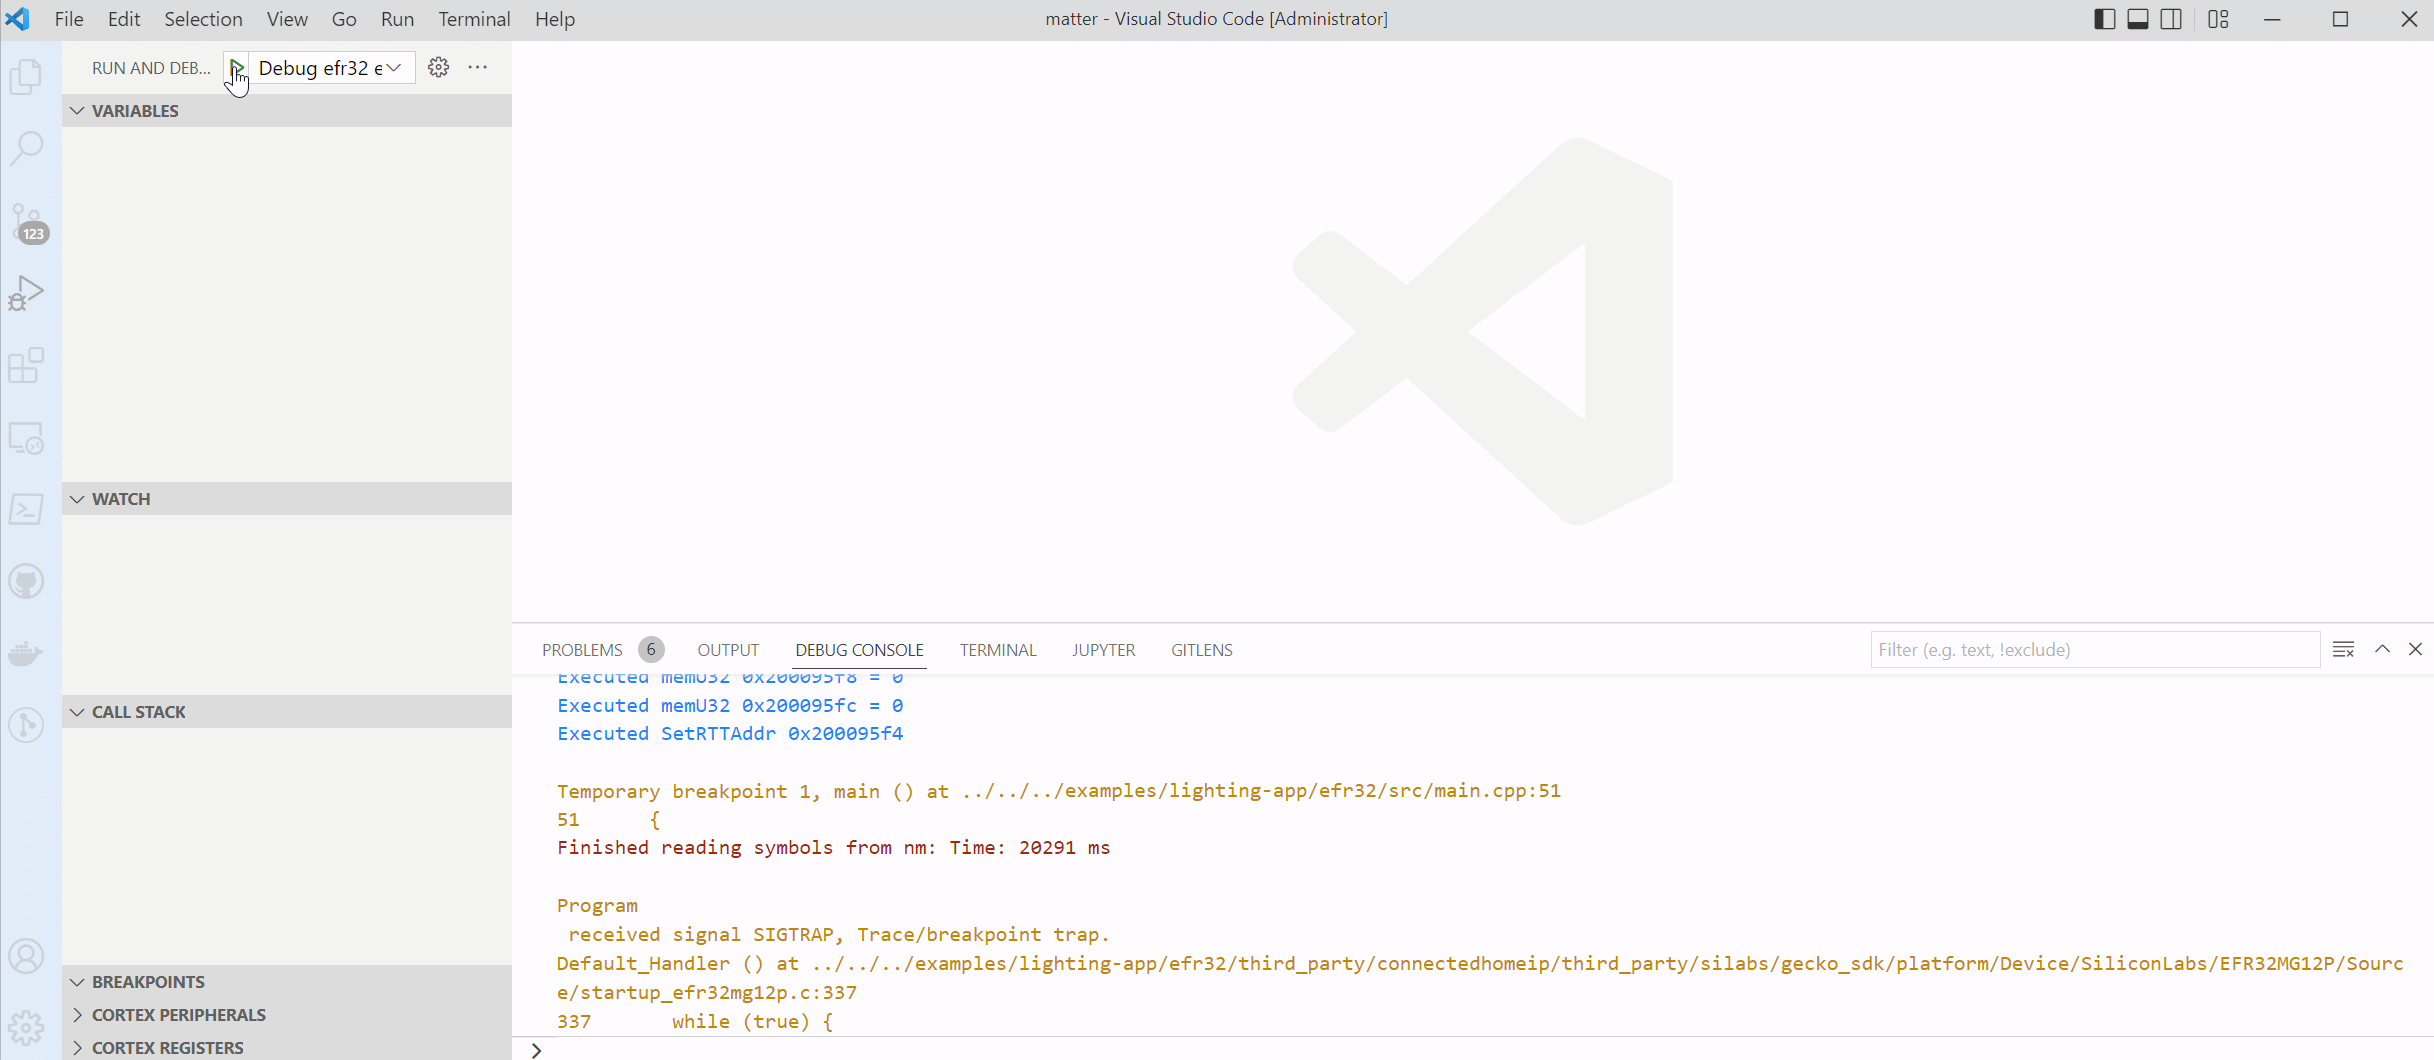Open the Search view in activity bar
The image size is (2434, 1060).
point(27,149)
